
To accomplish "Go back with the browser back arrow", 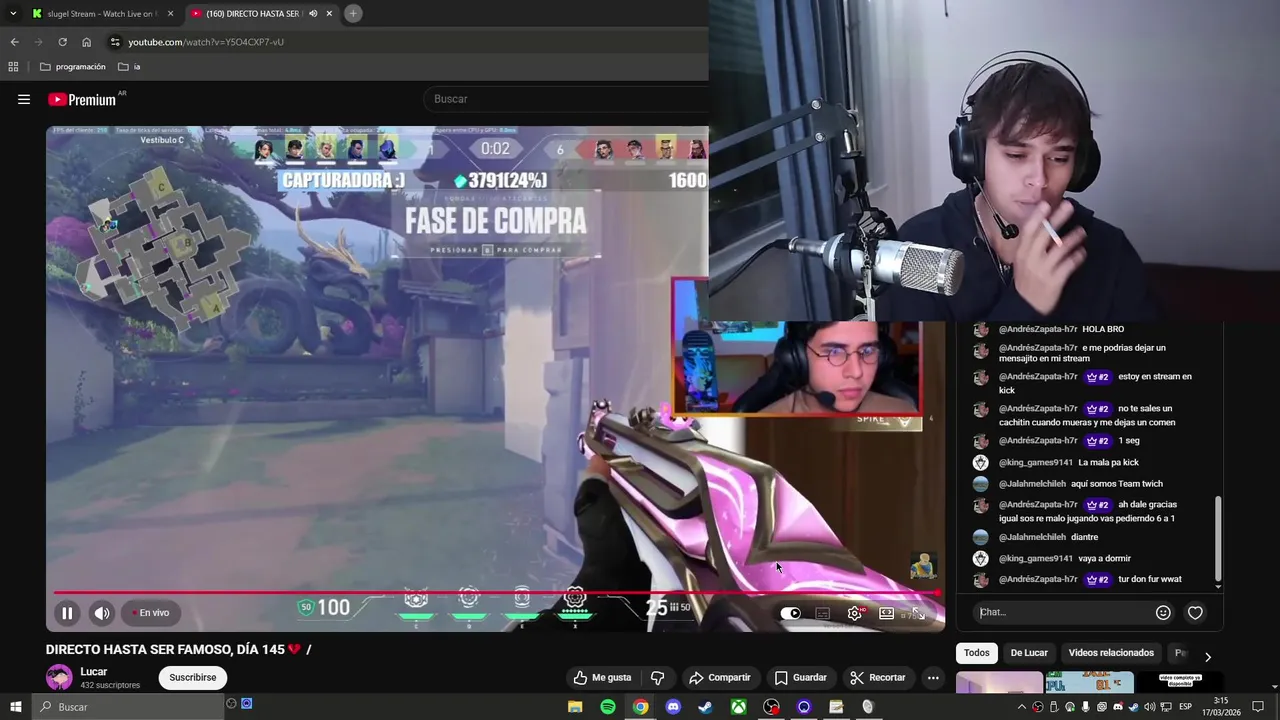I will pyautogui.click(x=14, y=42).
